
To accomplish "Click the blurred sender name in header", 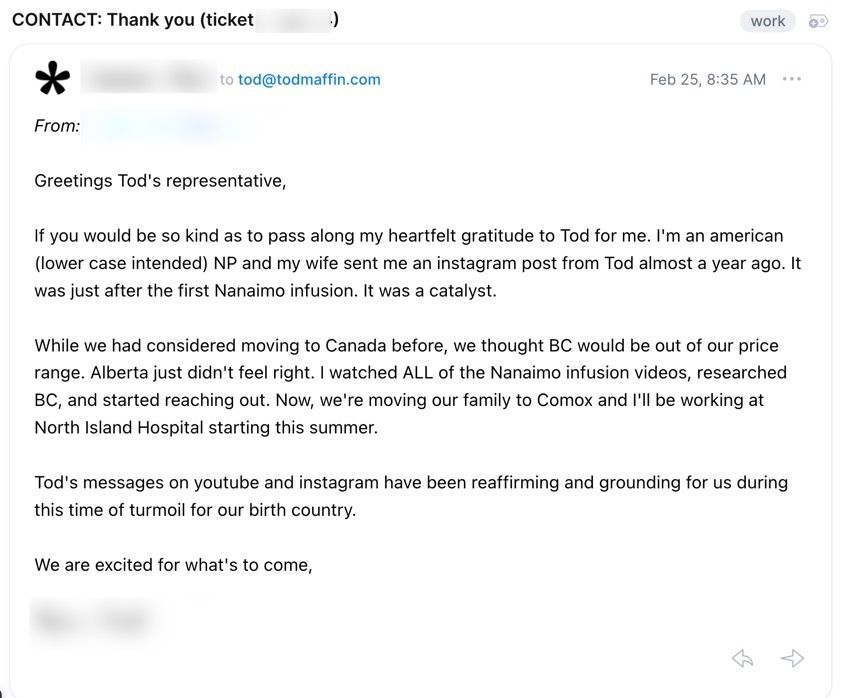I will (148, 79).
